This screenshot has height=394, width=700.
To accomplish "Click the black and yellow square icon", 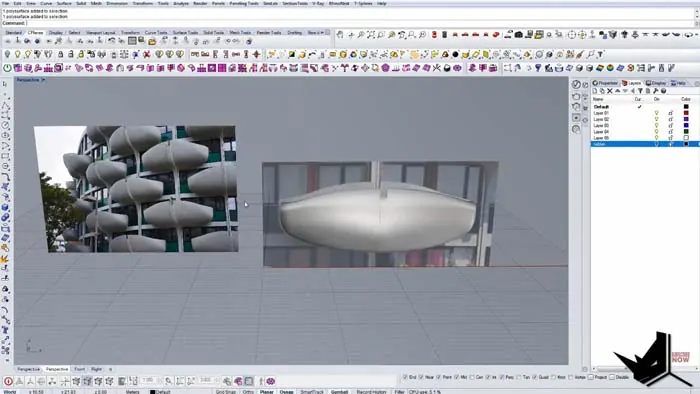I will [292, 54].
